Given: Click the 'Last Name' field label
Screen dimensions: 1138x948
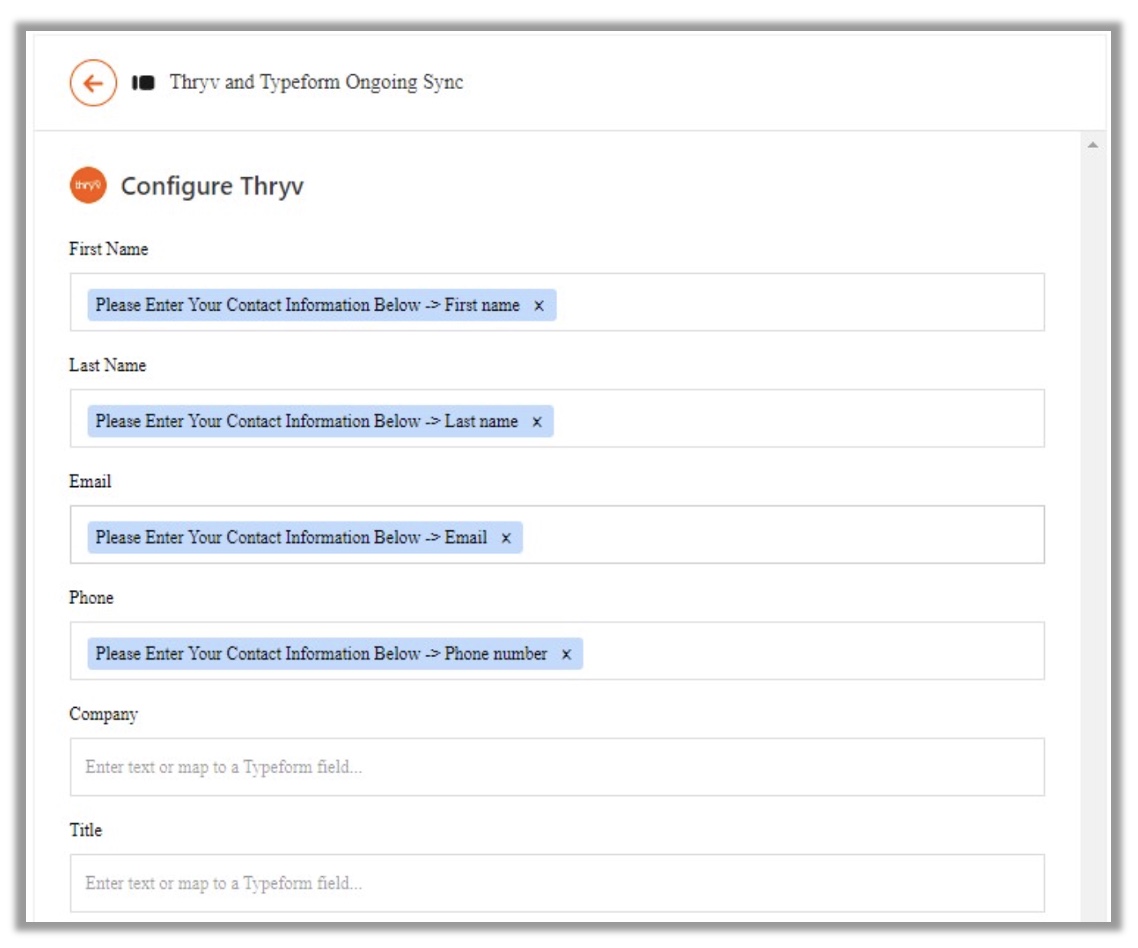Looking at the screenshot, I should point(107,365).
